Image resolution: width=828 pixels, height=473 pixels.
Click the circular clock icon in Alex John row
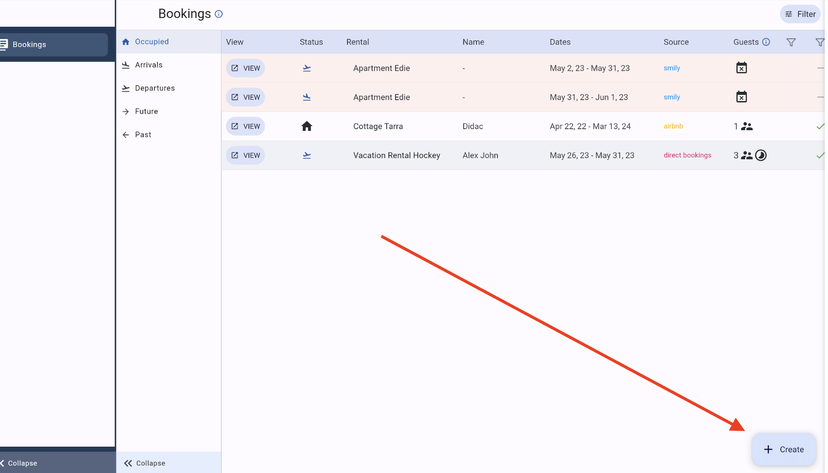[x=761, y=156]
